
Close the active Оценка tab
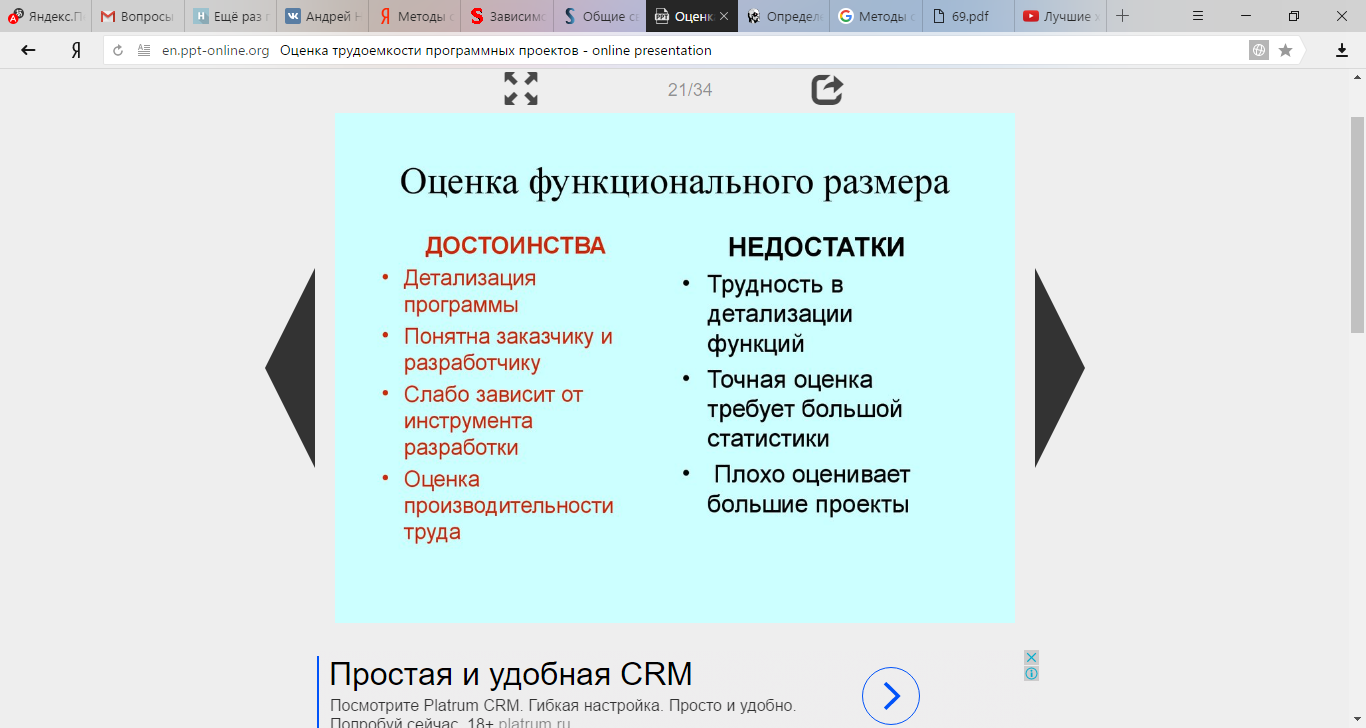click(724, 16)
